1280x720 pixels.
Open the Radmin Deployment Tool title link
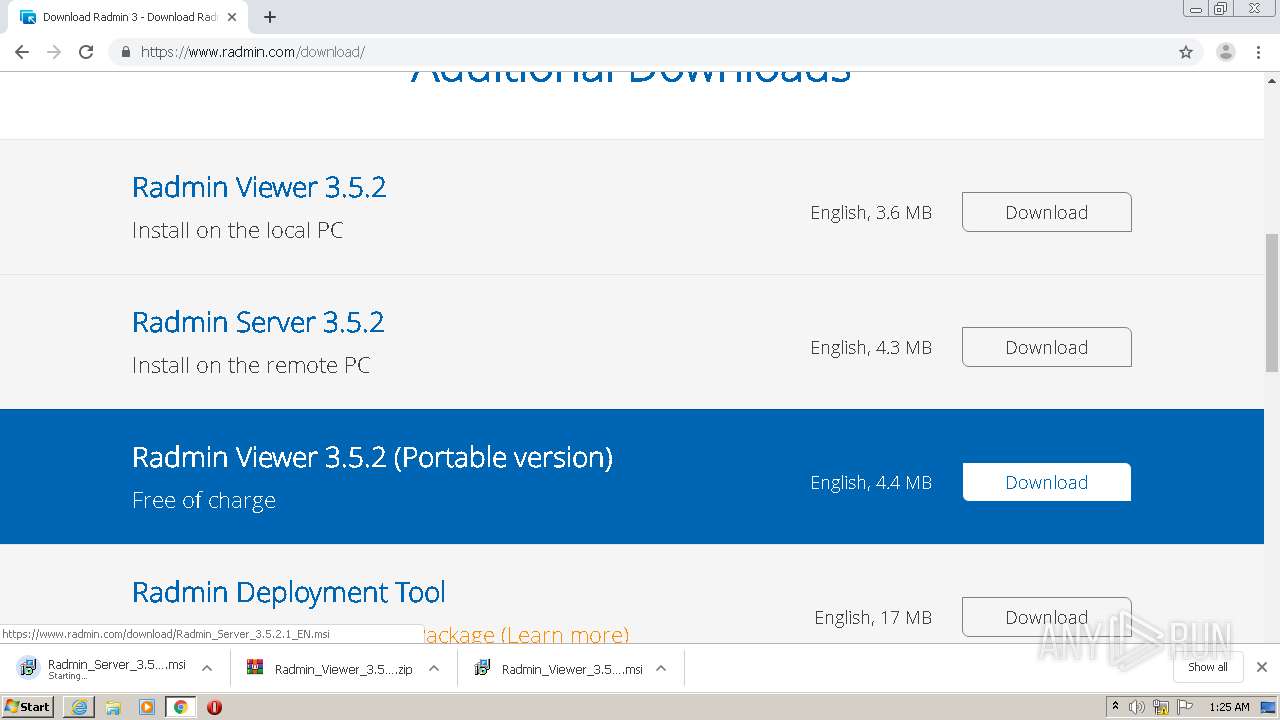(x=289, y=592)
